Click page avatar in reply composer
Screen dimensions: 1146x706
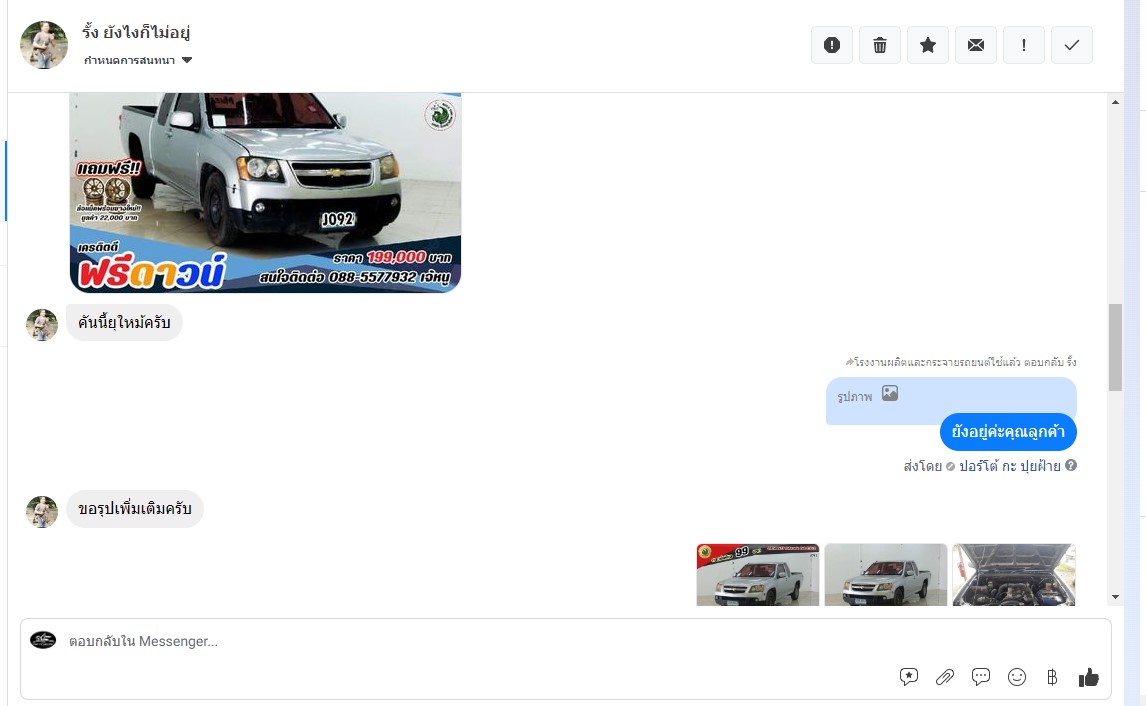coord(43,640)
